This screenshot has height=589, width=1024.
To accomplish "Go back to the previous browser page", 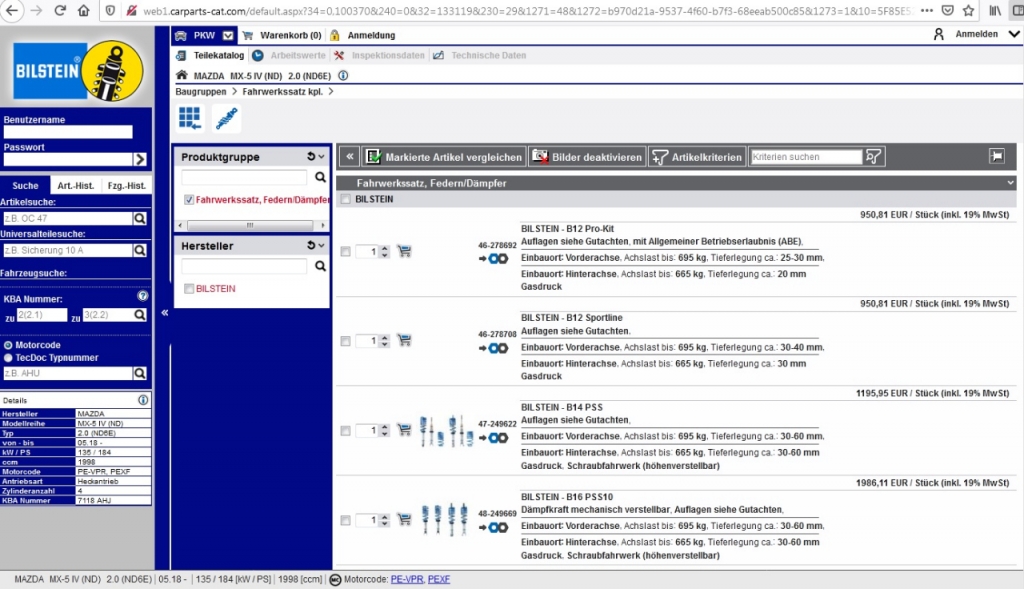I will tap(12, 10).
